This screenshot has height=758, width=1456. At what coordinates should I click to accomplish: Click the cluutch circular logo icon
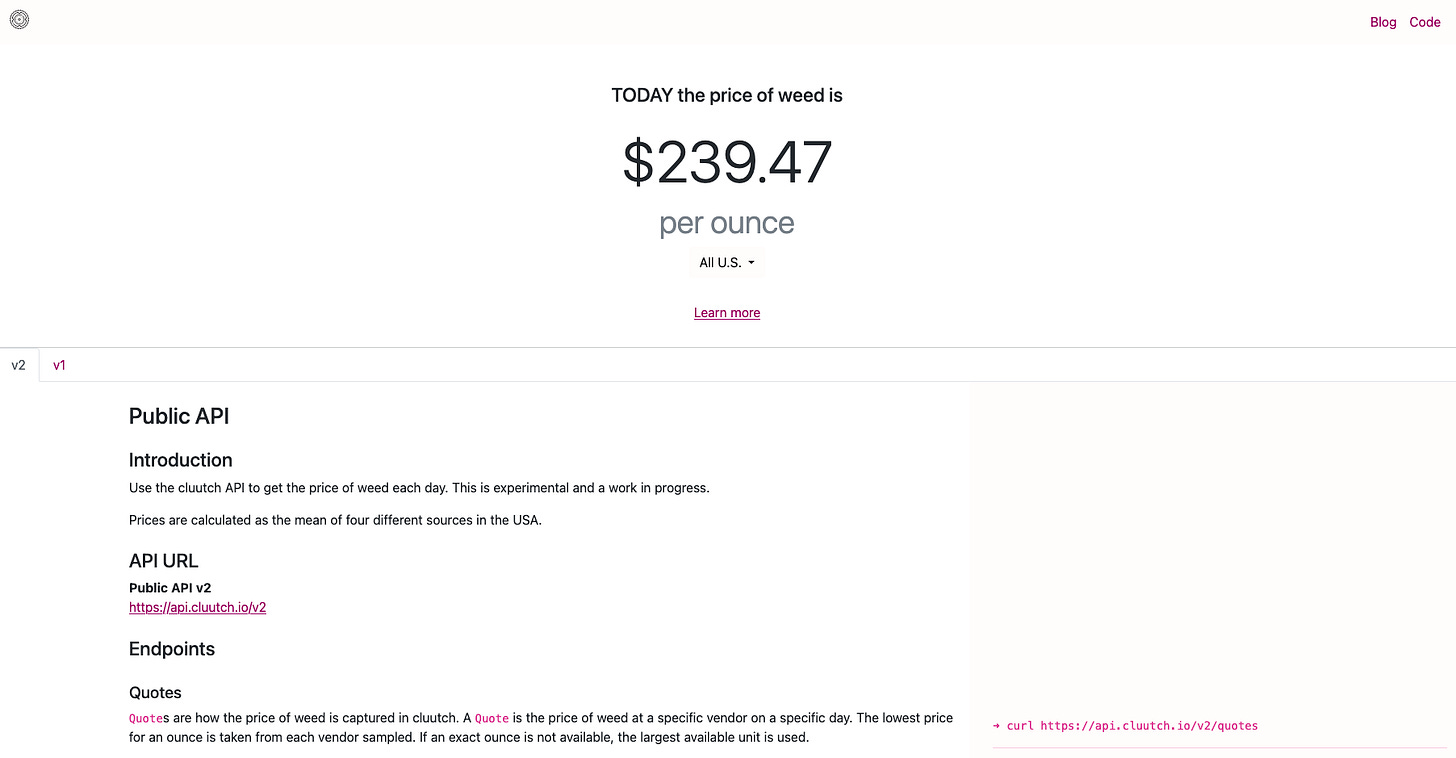coord(19,19)
